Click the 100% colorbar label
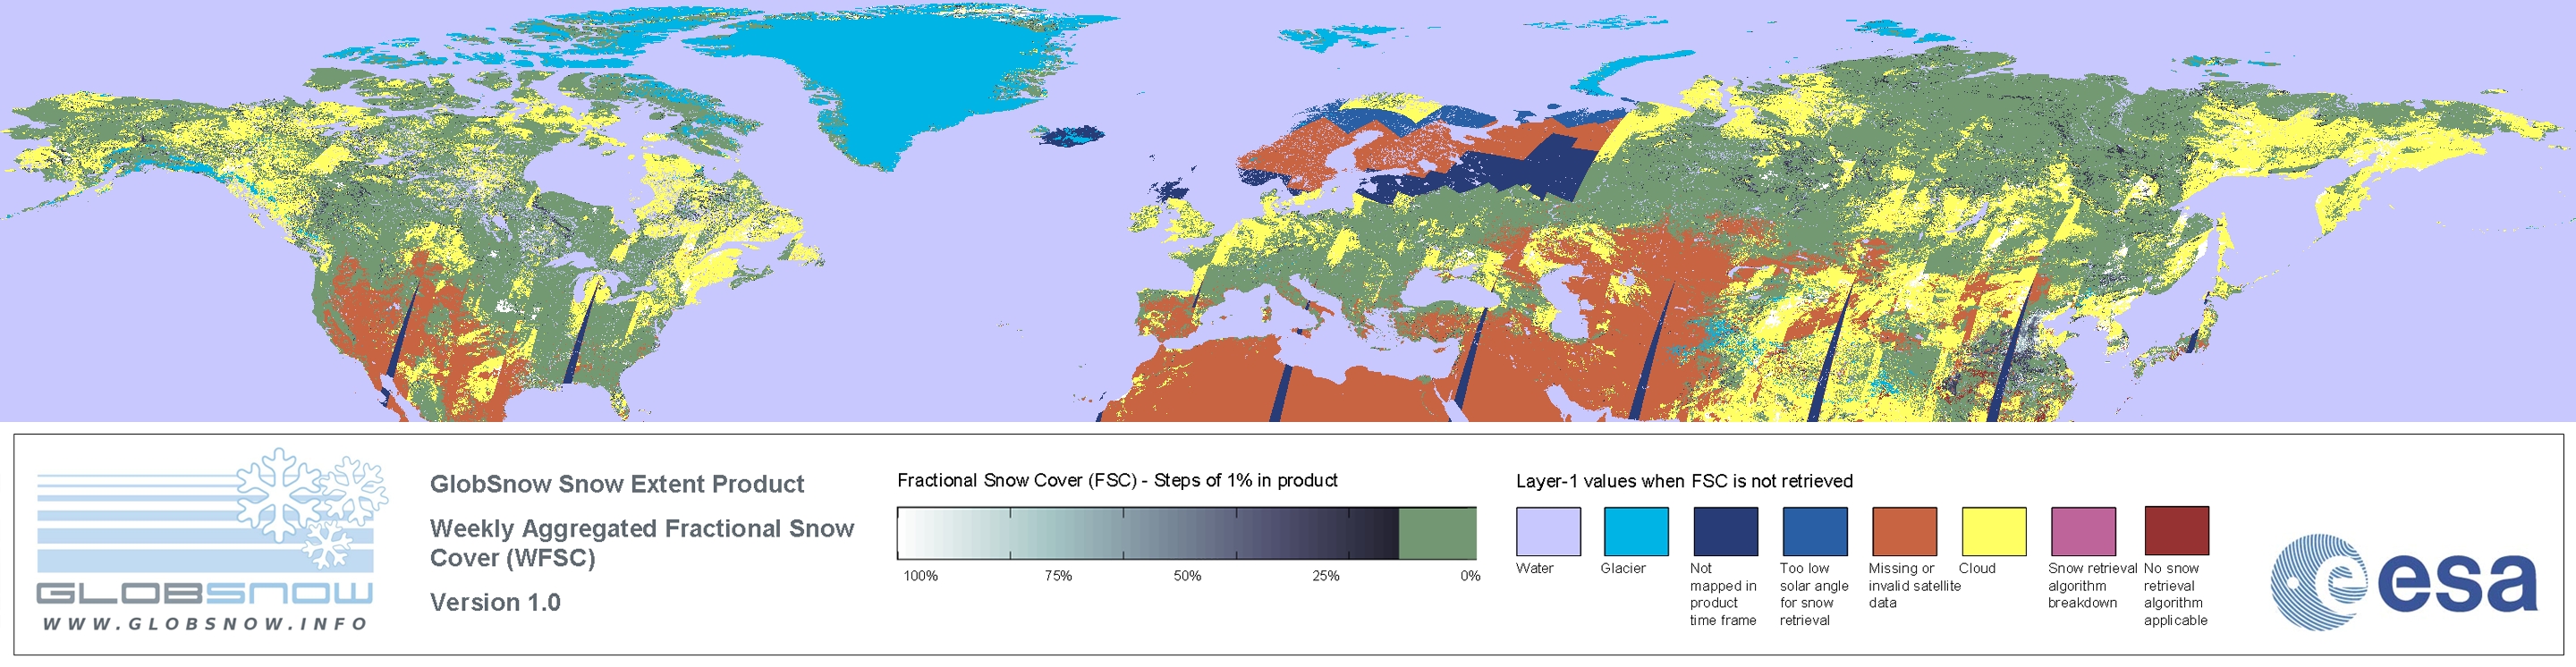 (920, 576)
